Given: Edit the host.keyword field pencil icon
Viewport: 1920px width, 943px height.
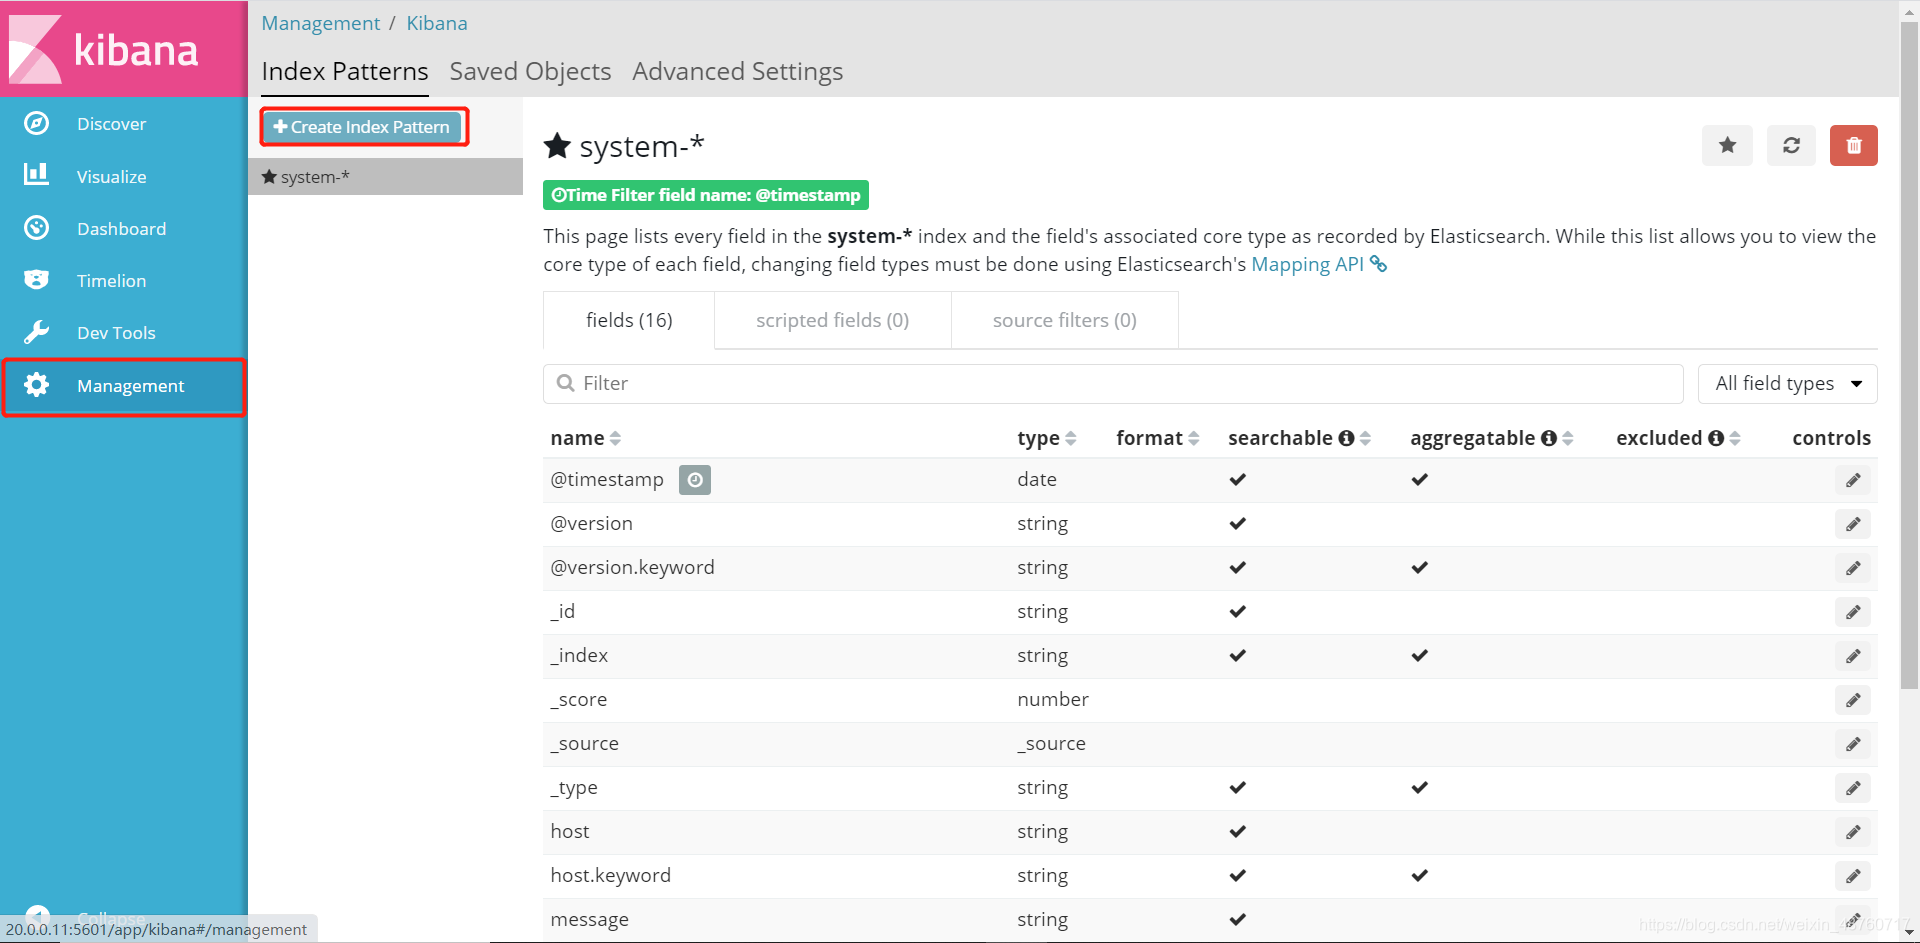Looking at the screenshot, I should (1853, 876).
